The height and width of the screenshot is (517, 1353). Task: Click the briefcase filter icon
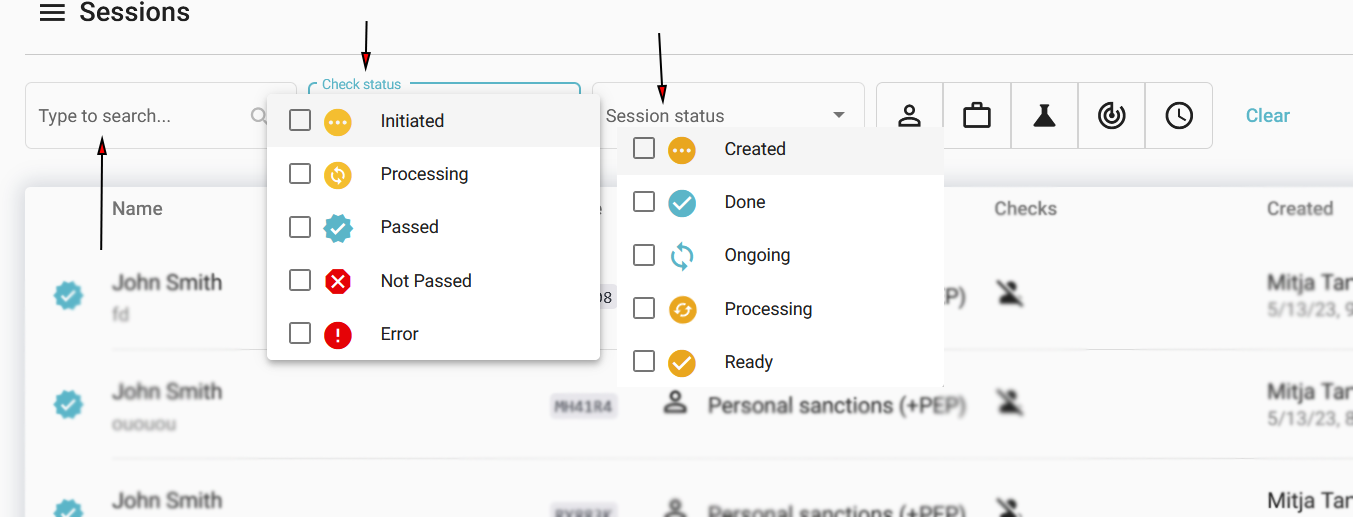click(977, 116)
